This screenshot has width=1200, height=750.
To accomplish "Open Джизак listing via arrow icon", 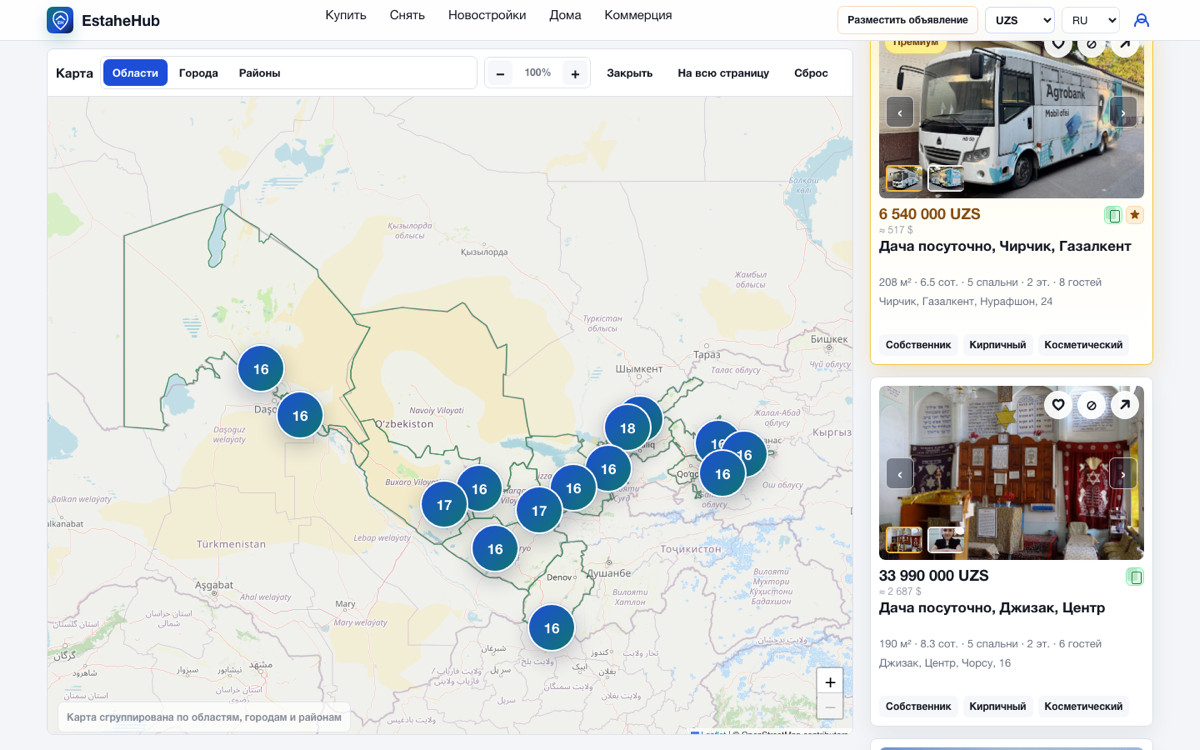I will (x=1125, y=404).
